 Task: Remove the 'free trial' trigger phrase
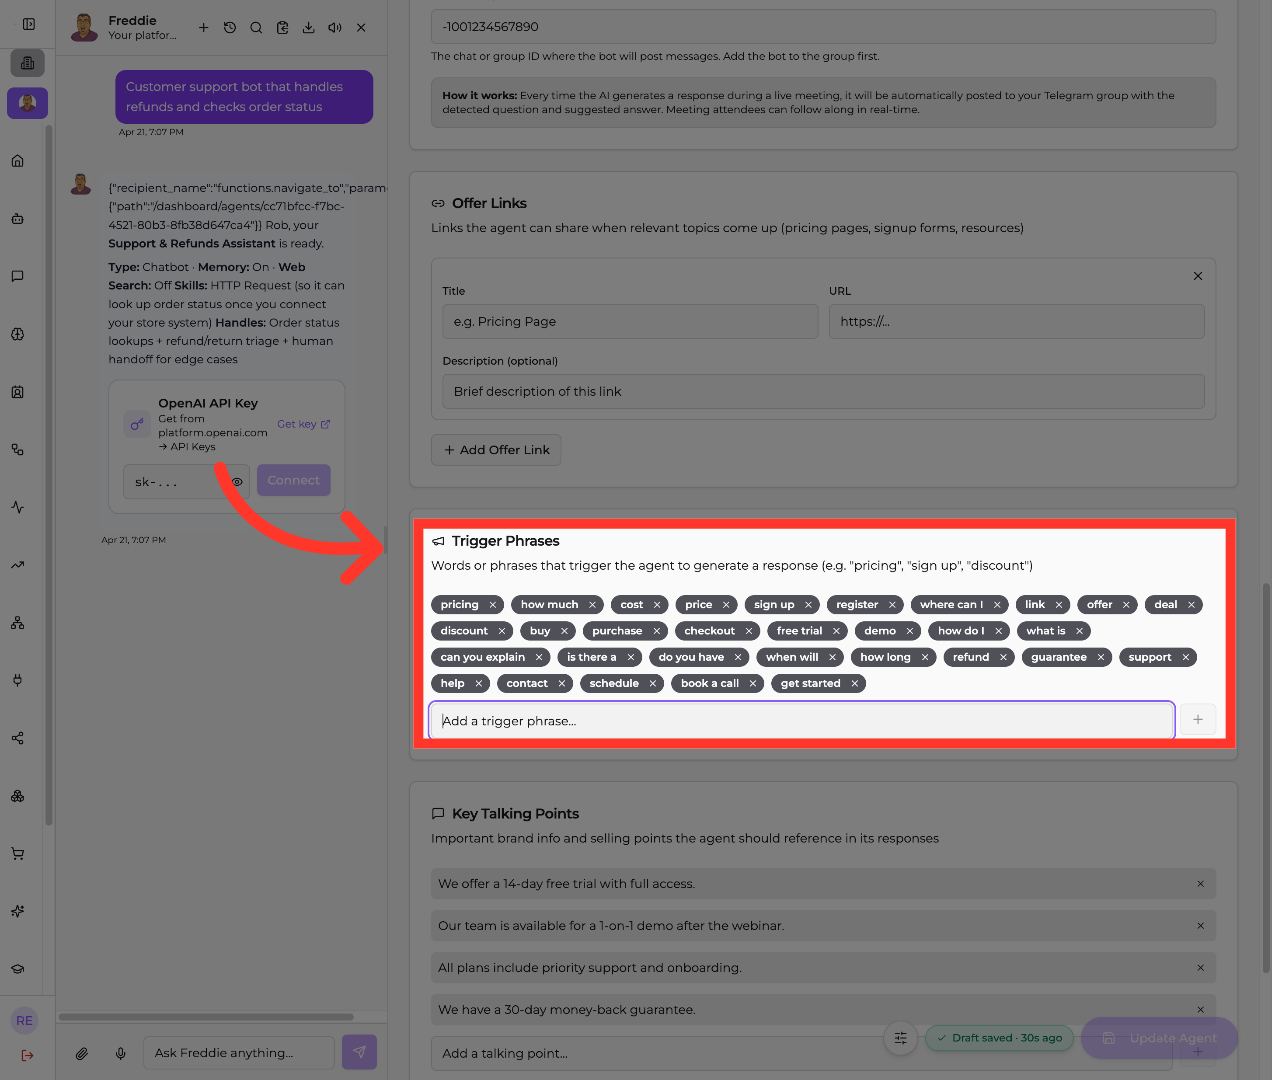pos(837,631)
